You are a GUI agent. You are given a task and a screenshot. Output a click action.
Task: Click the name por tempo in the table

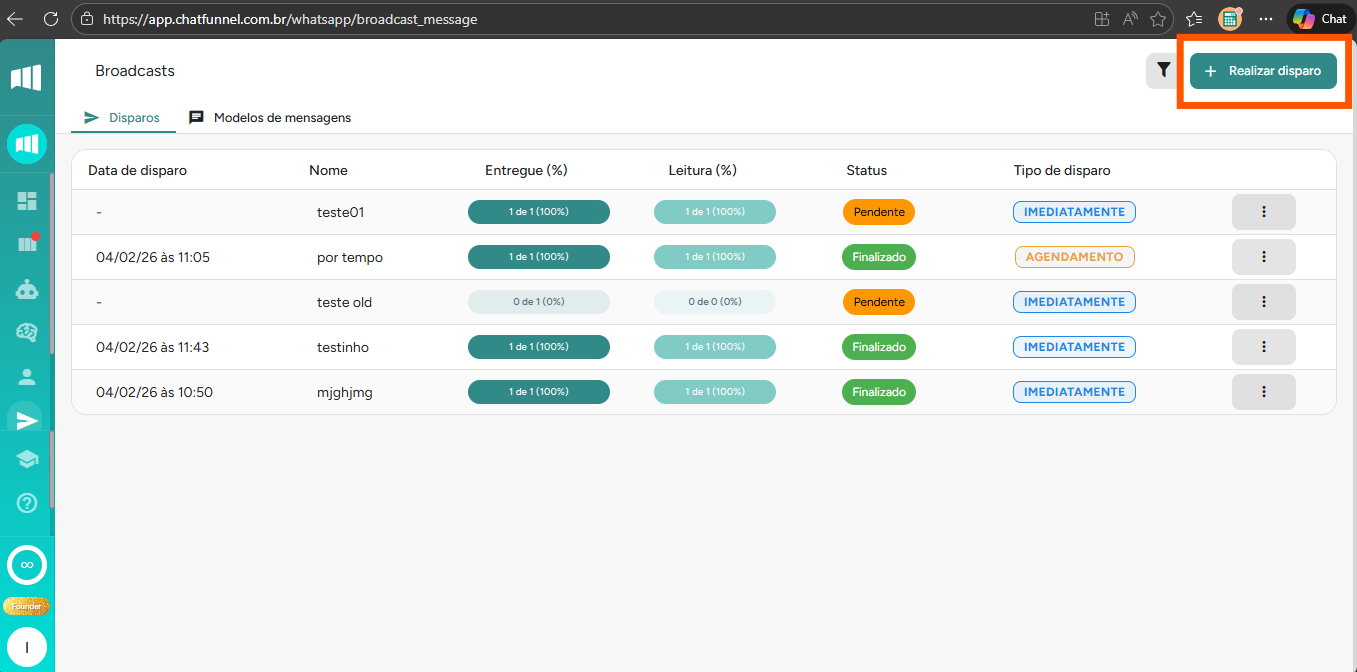point(350,257)
